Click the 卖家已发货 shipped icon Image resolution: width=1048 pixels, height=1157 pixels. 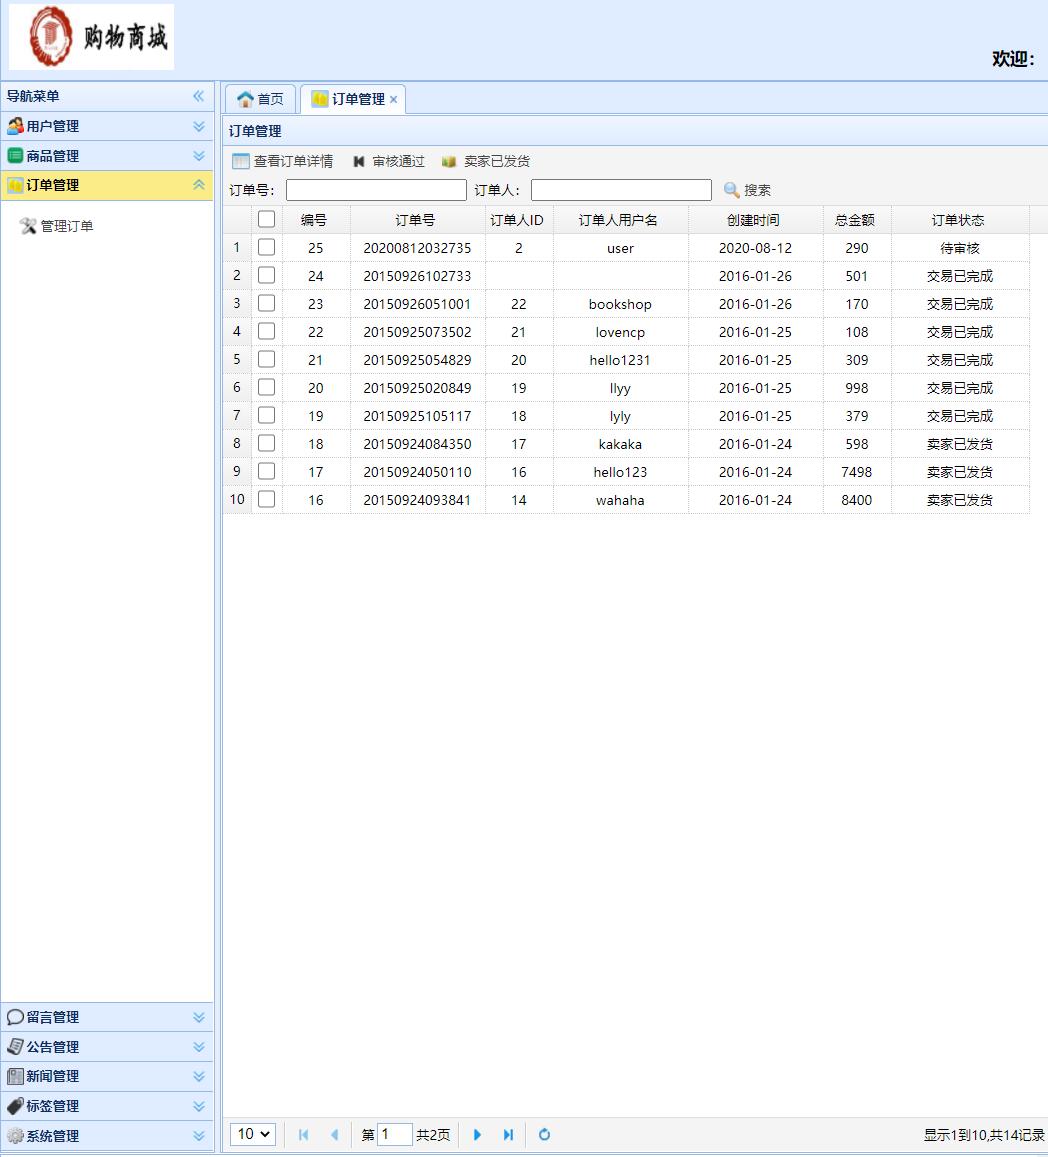click(450, 161)
